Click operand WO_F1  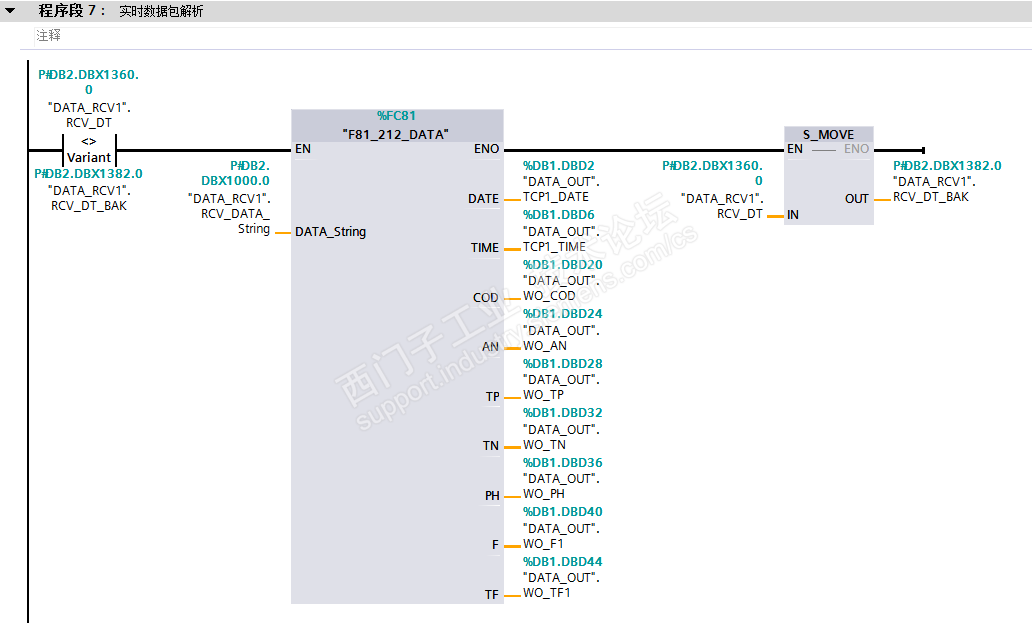pyautogui.click(x=543, y=544)
